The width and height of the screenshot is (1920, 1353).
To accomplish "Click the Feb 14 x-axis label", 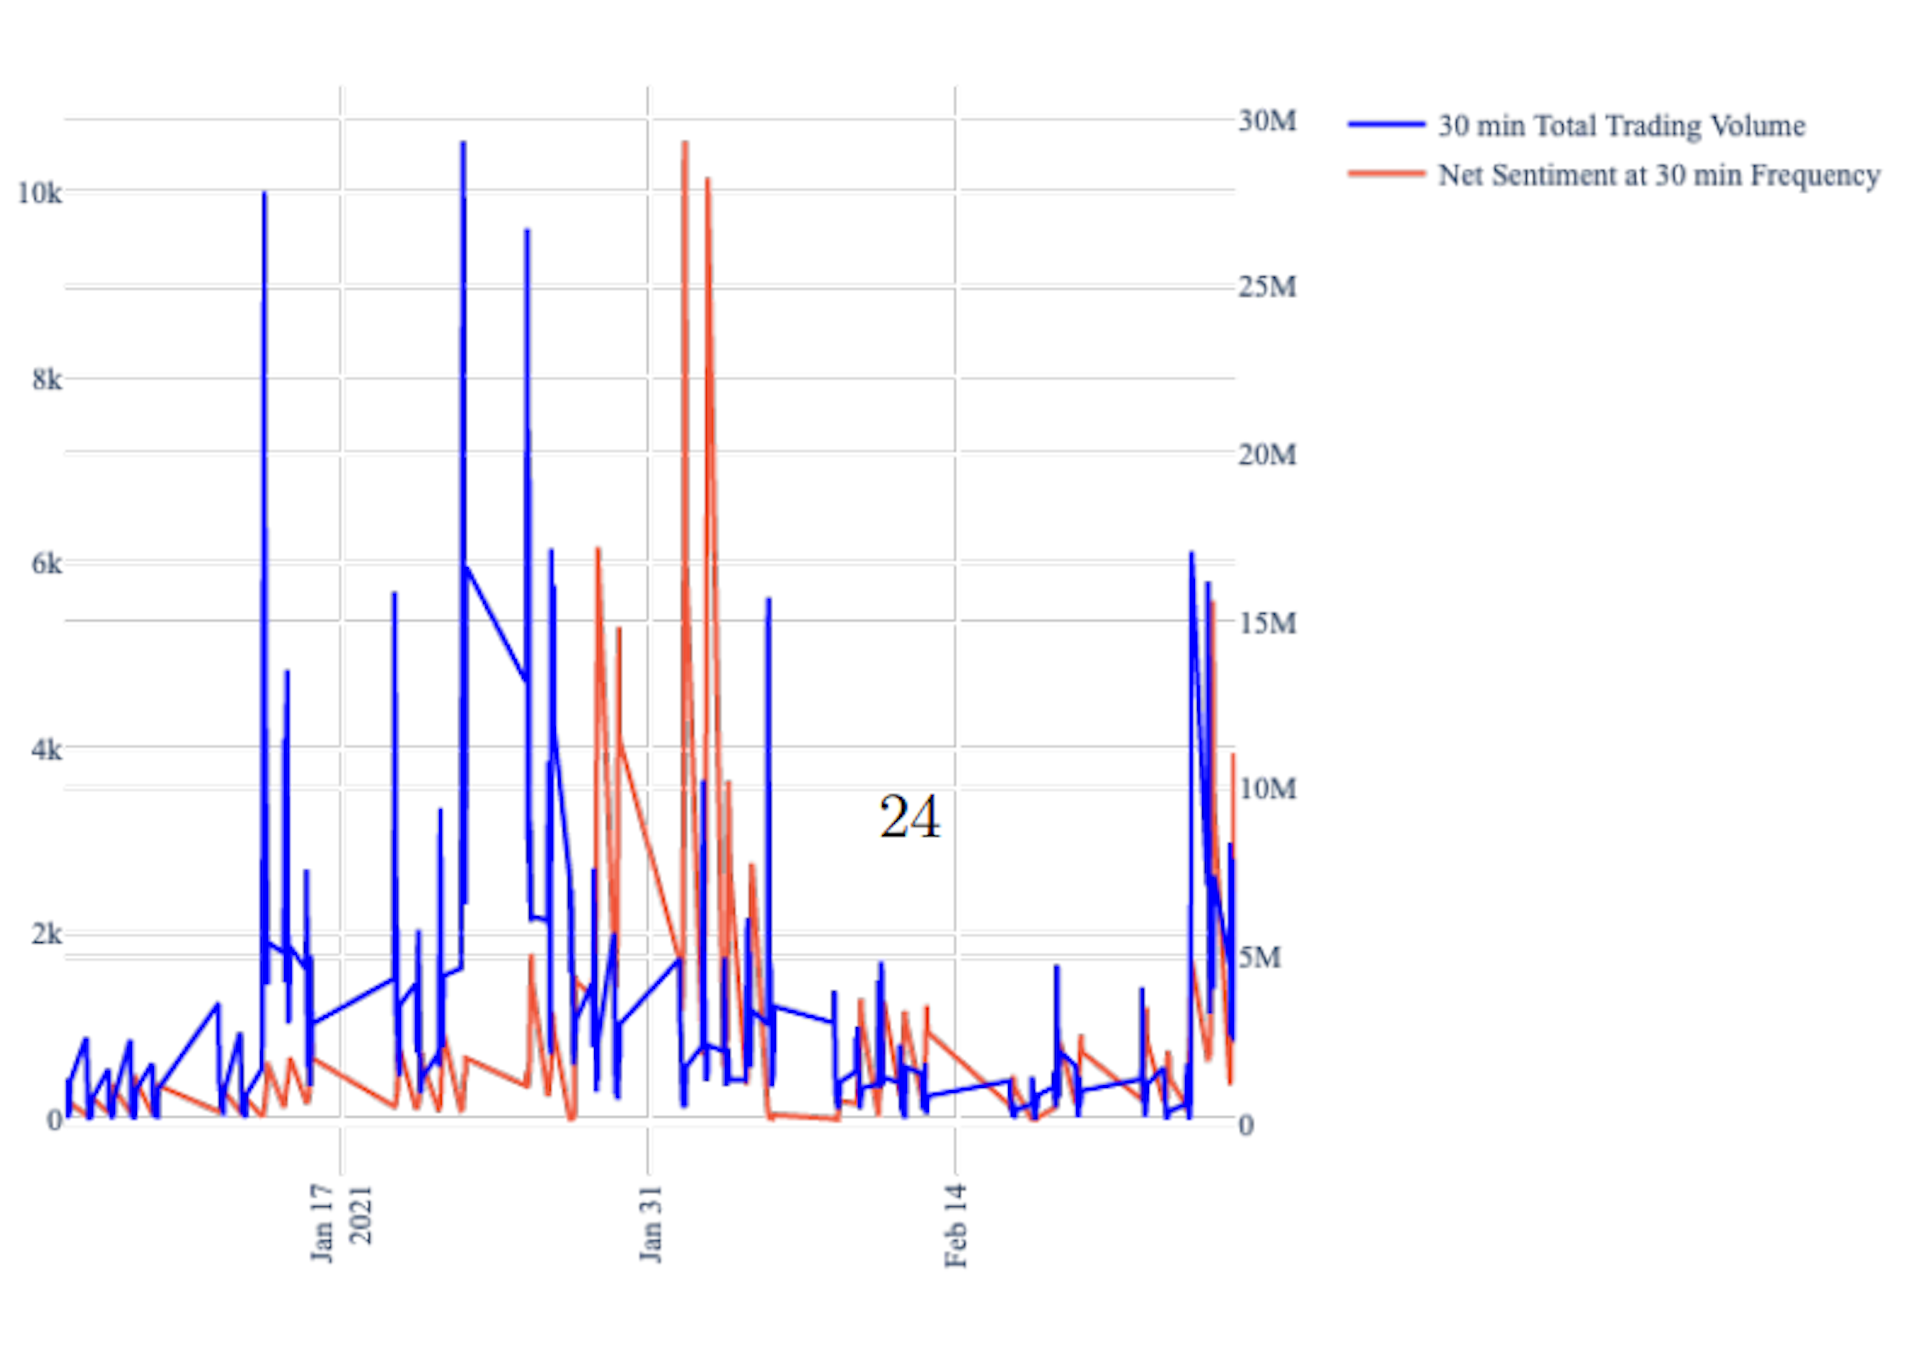I will (955, 1225).
